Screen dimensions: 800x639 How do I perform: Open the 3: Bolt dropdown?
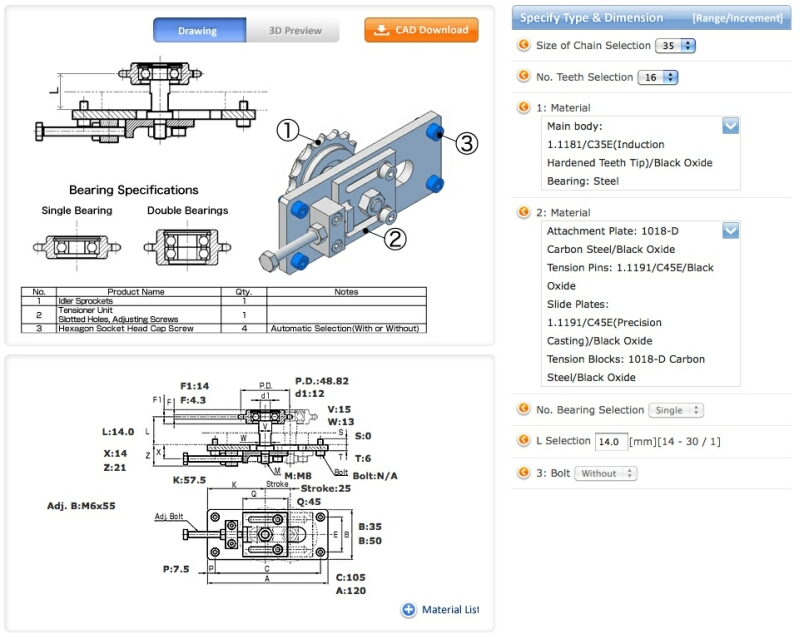pyautogui.click(x=606, y=473)
